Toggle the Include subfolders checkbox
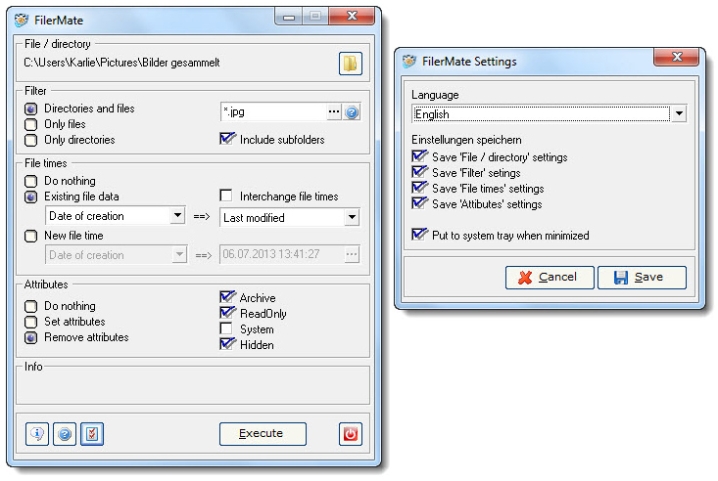Image resolution: width=718 pixels, height=481 pixels. [227, 140]
